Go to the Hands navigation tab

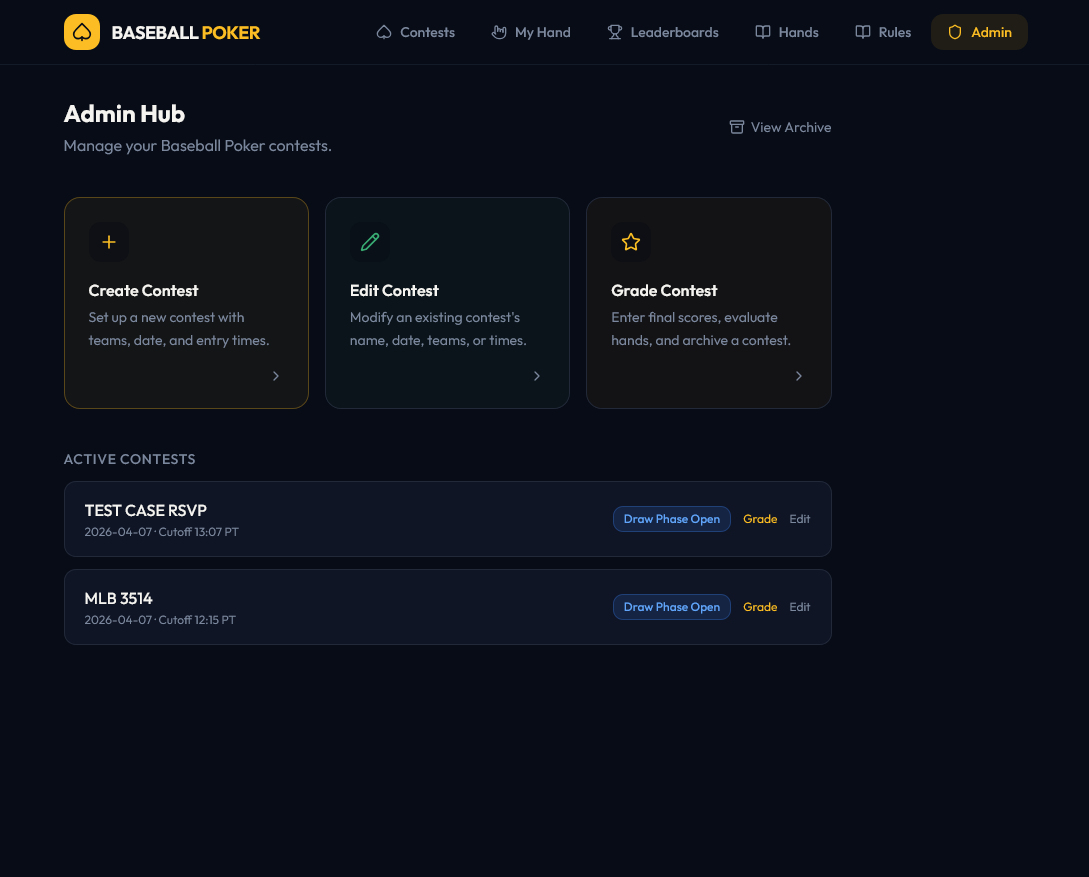[x=787, y=32]
